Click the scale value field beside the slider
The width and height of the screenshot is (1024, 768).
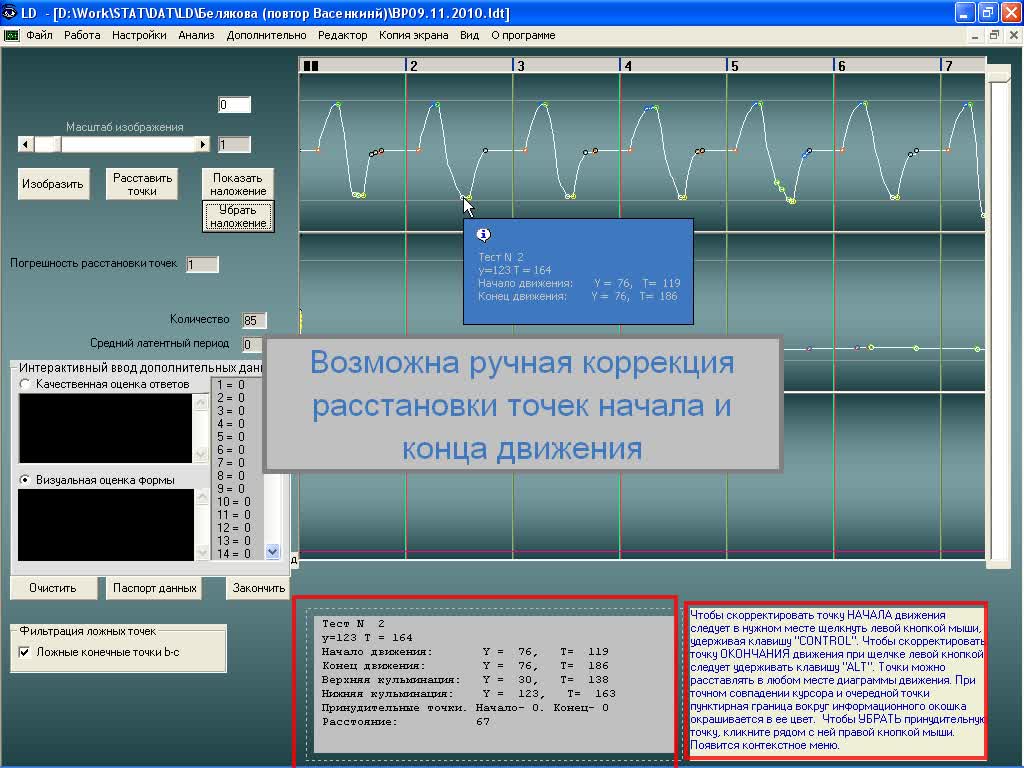point(234,144)
